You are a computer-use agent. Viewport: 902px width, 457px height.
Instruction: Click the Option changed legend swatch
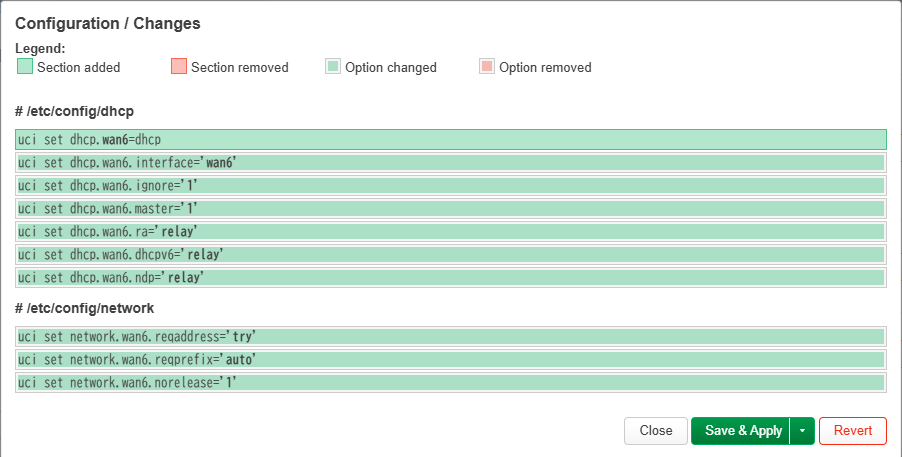pyautogui.click(x=333, y=66)
